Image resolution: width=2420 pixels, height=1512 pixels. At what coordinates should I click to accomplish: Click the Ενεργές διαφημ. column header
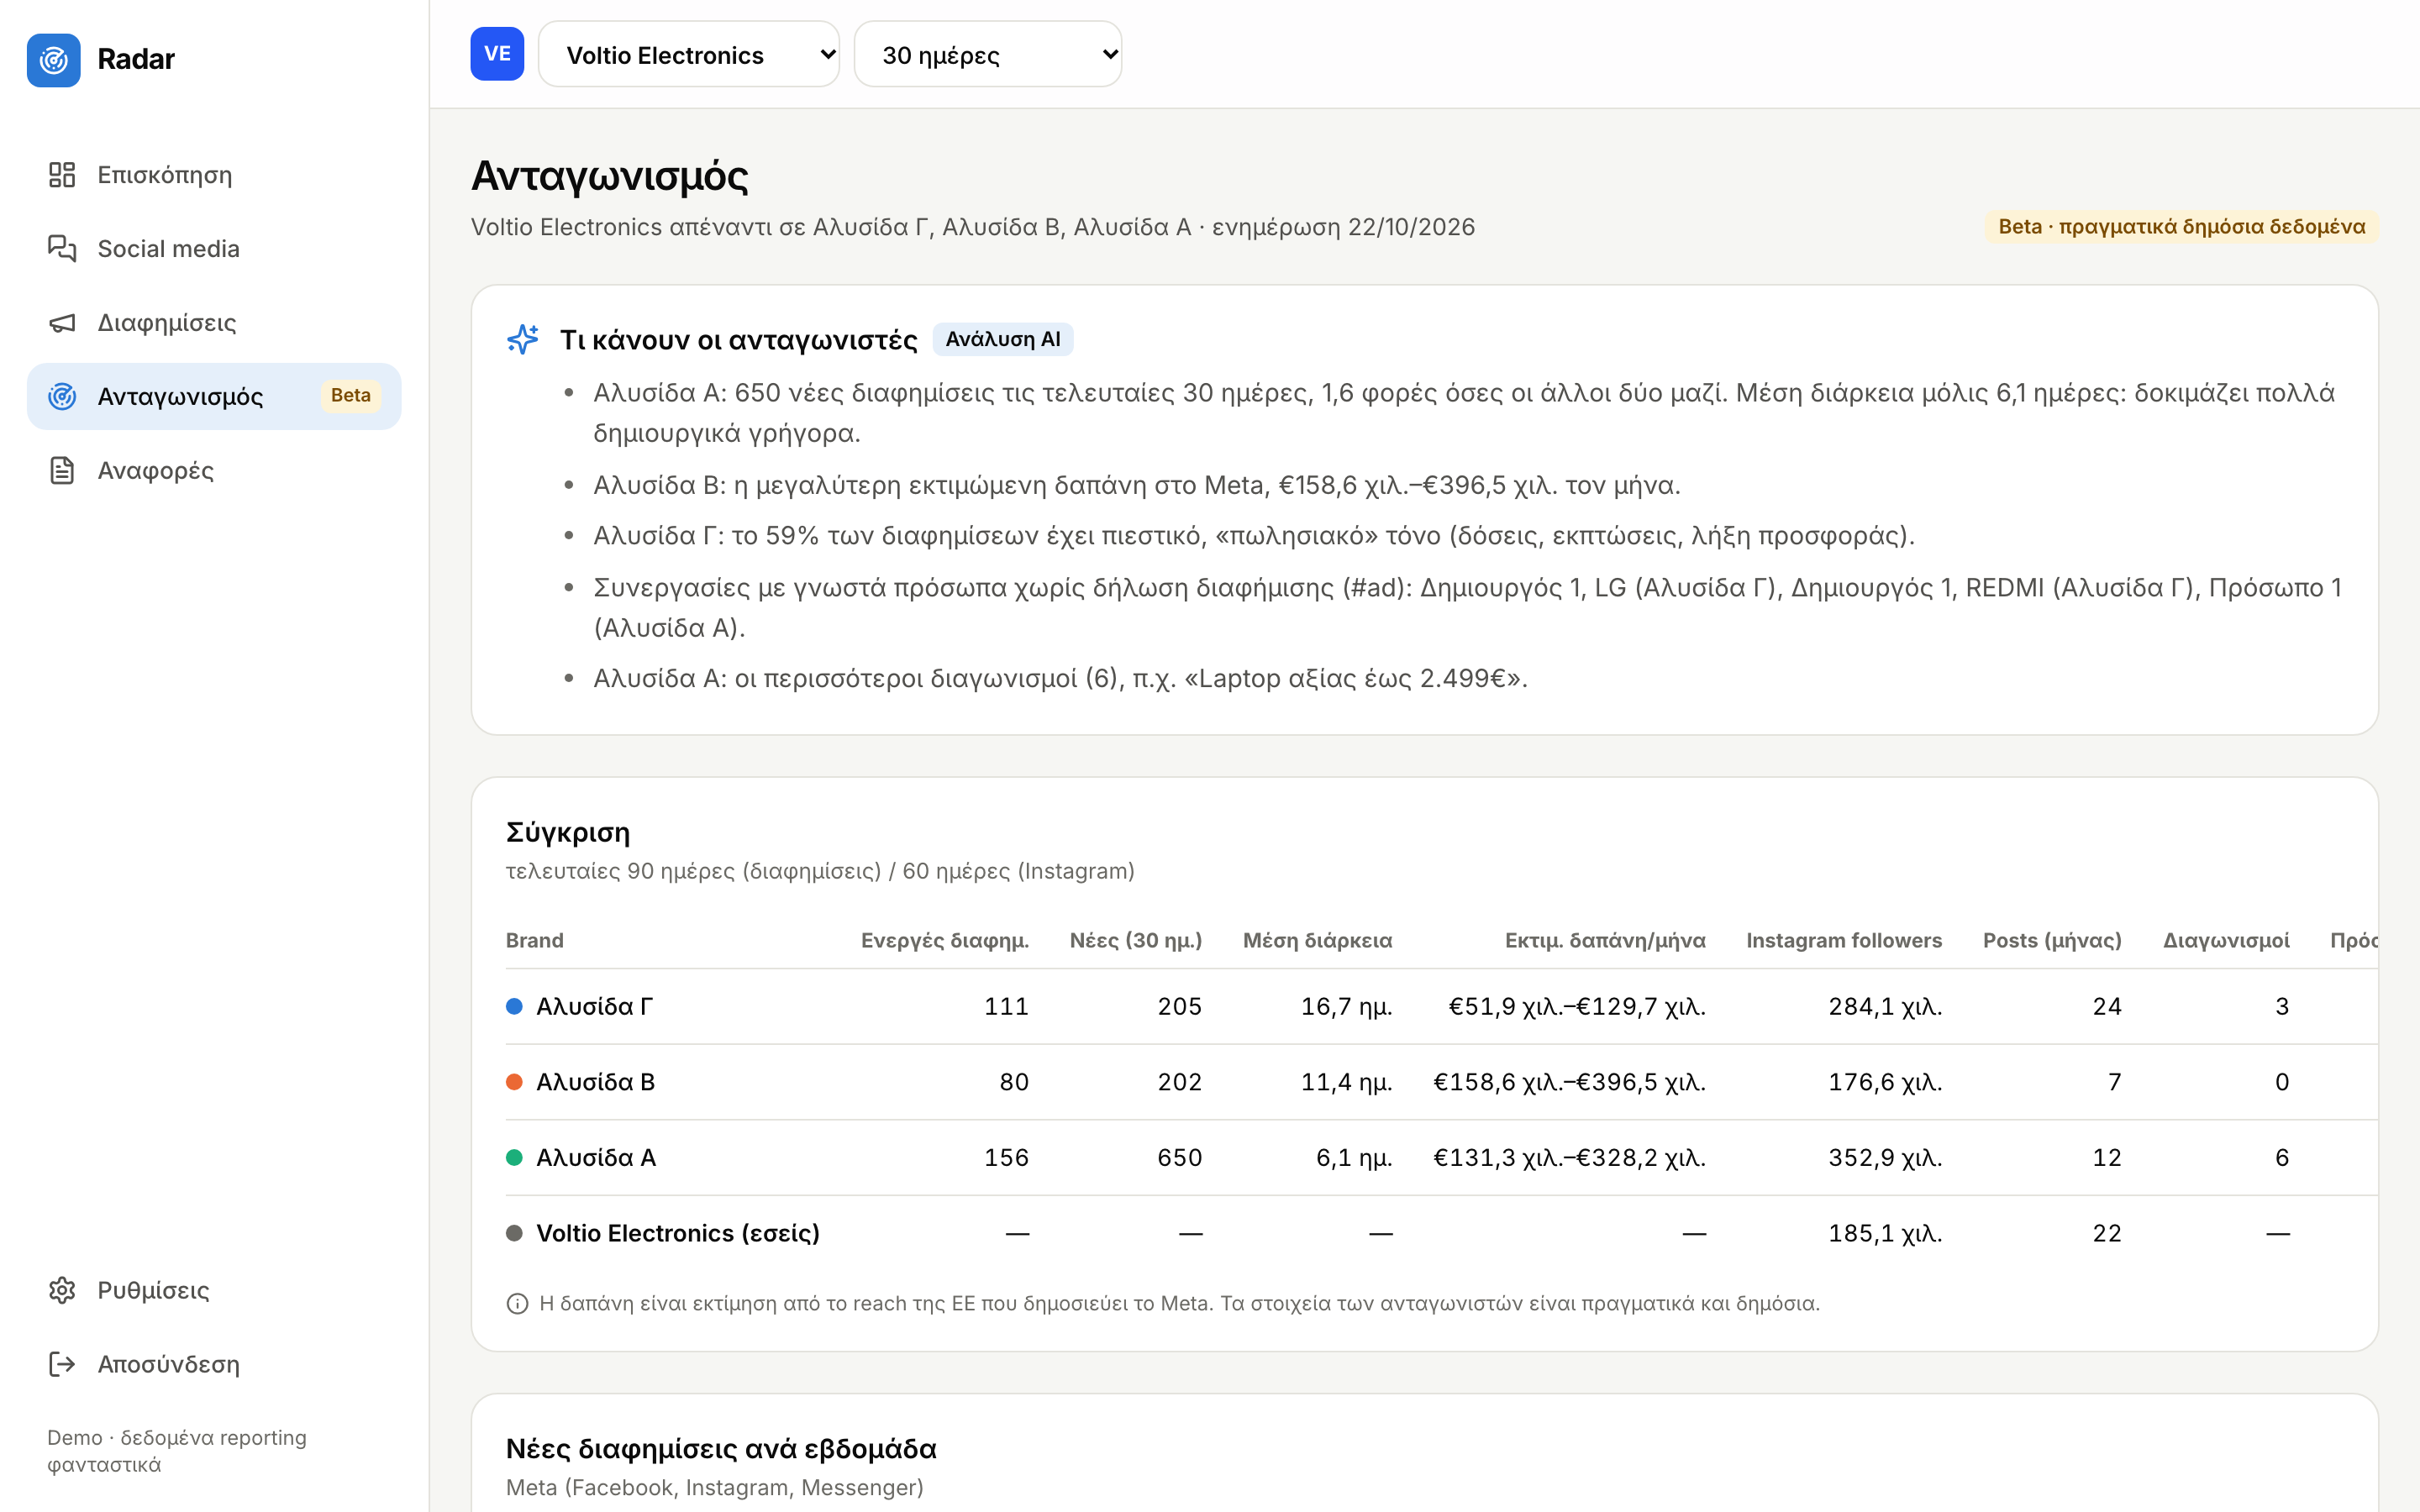(x=944, y=941)
